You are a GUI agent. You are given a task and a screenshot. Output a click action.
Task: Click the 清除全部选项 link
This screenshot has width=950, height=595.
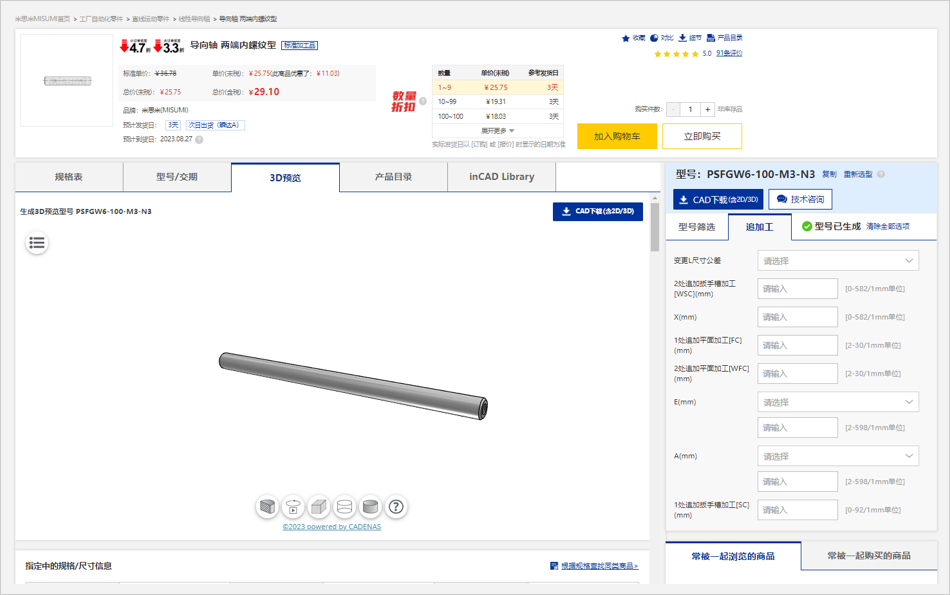point(887,227)
